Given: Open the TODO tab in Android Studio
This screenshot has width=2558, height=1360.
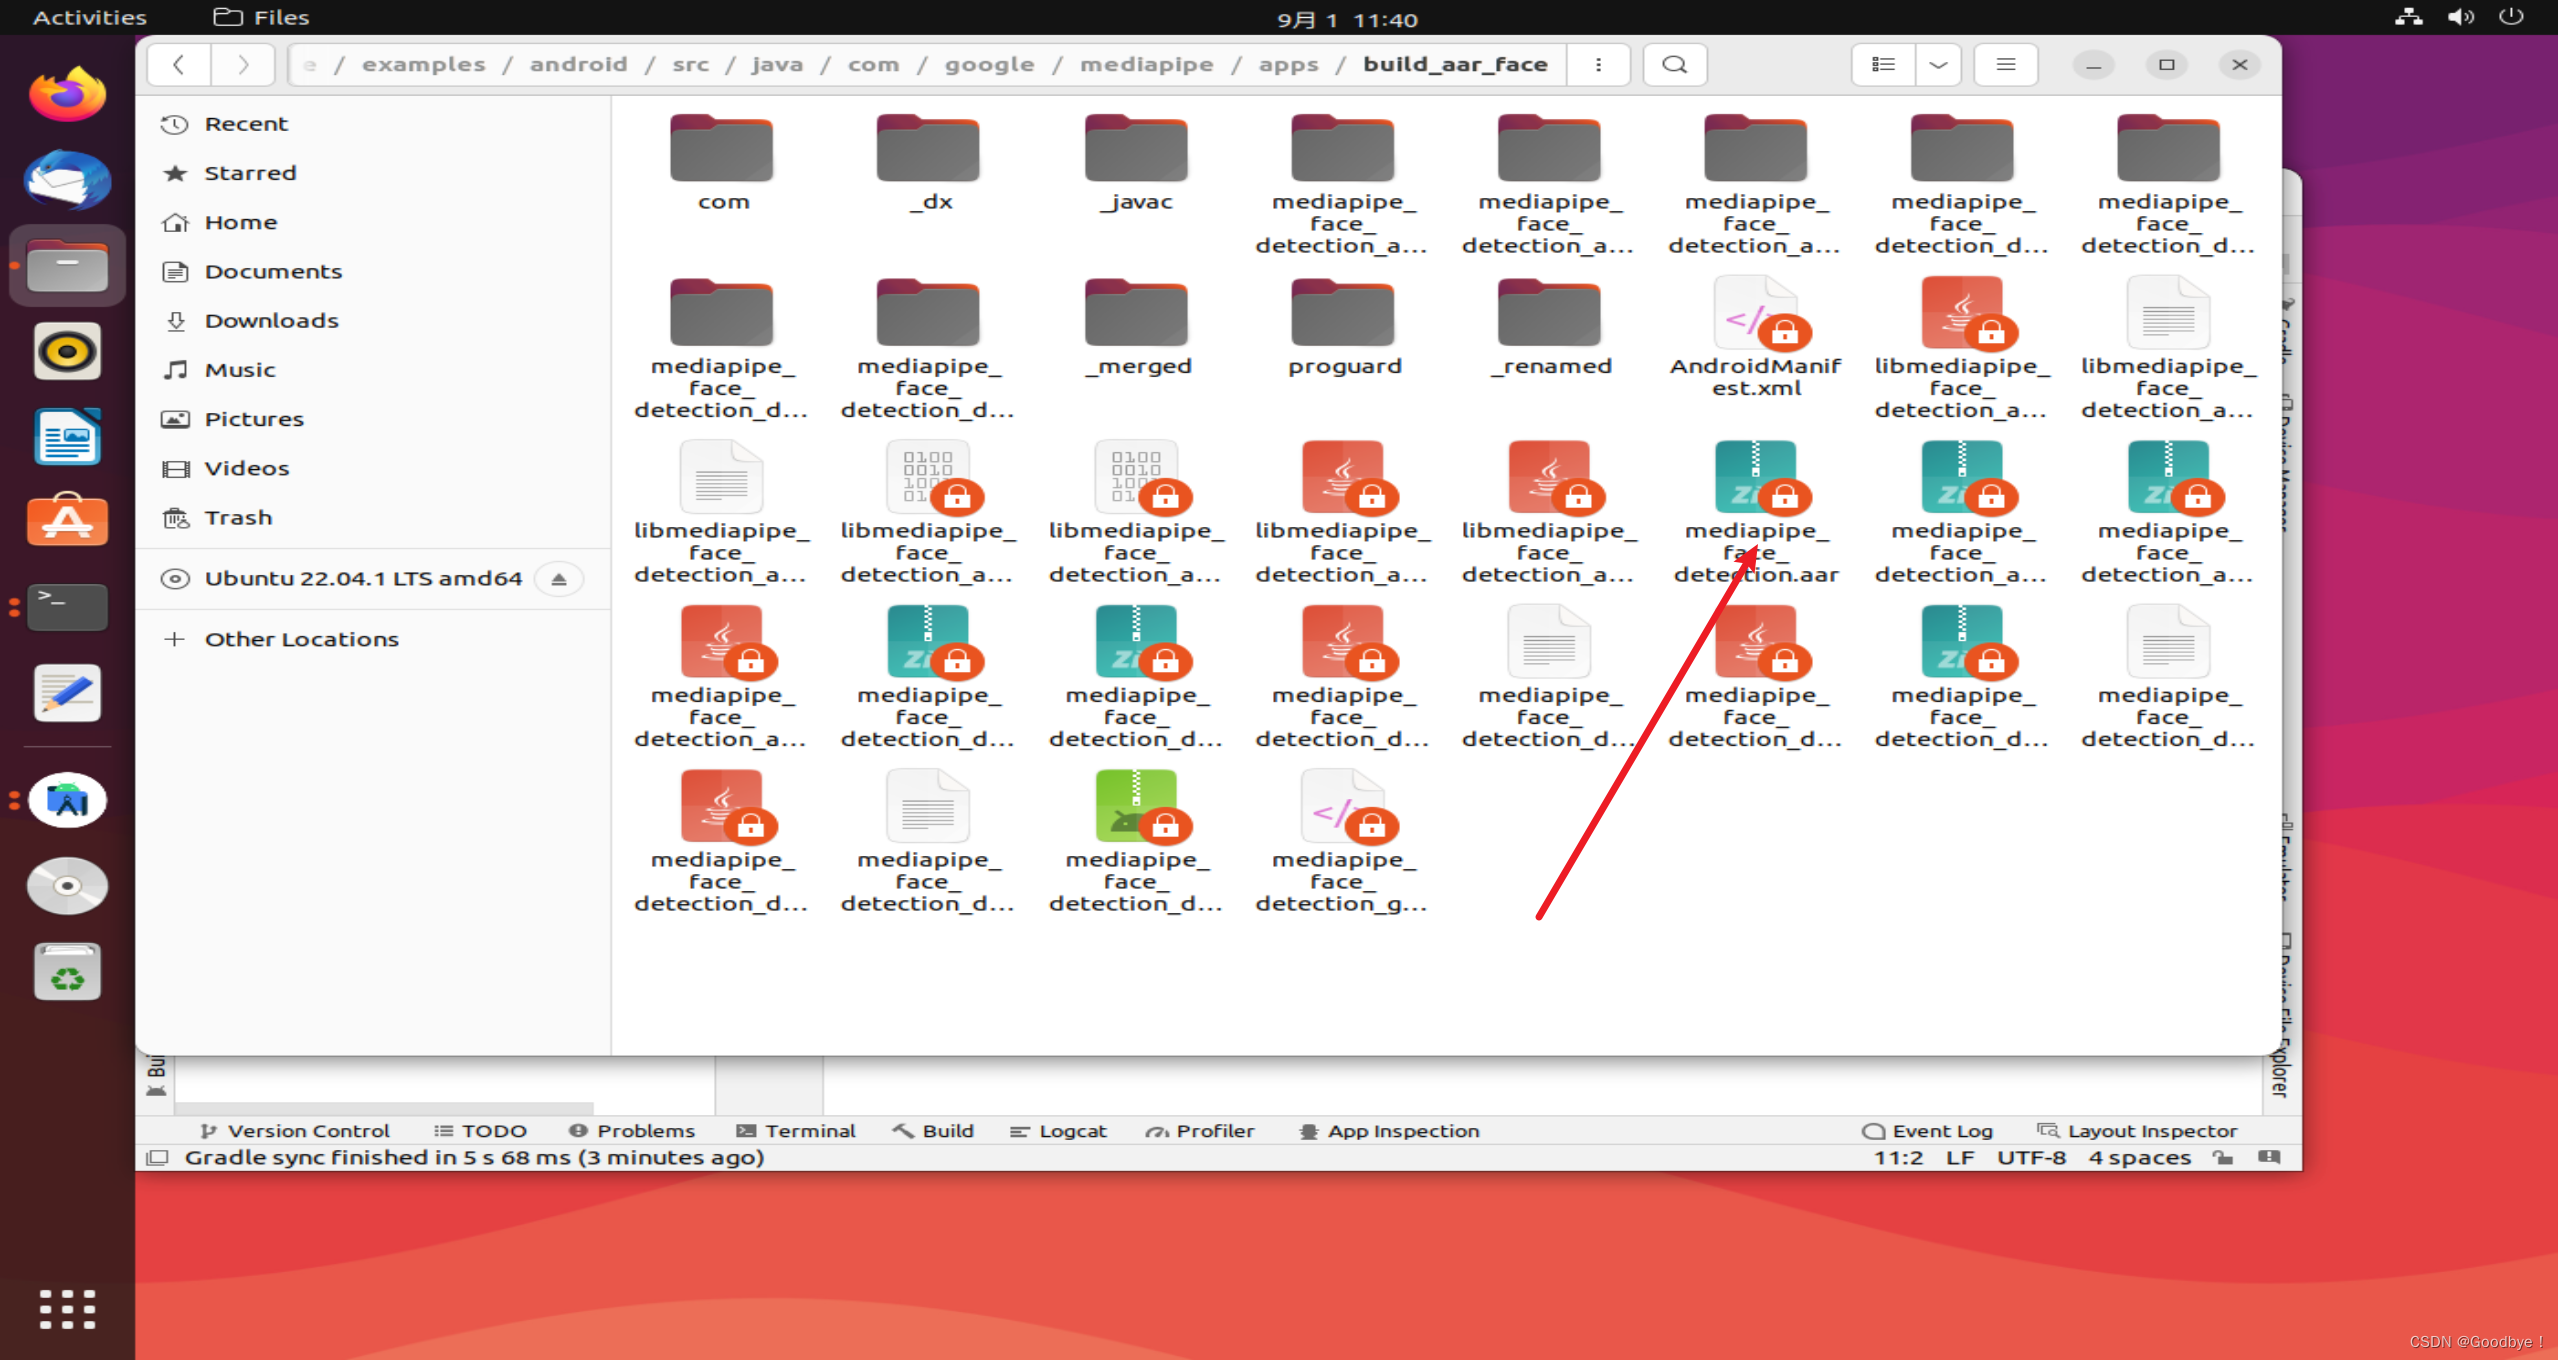Looking at the screenshot, I should (x=481, y=1131).
